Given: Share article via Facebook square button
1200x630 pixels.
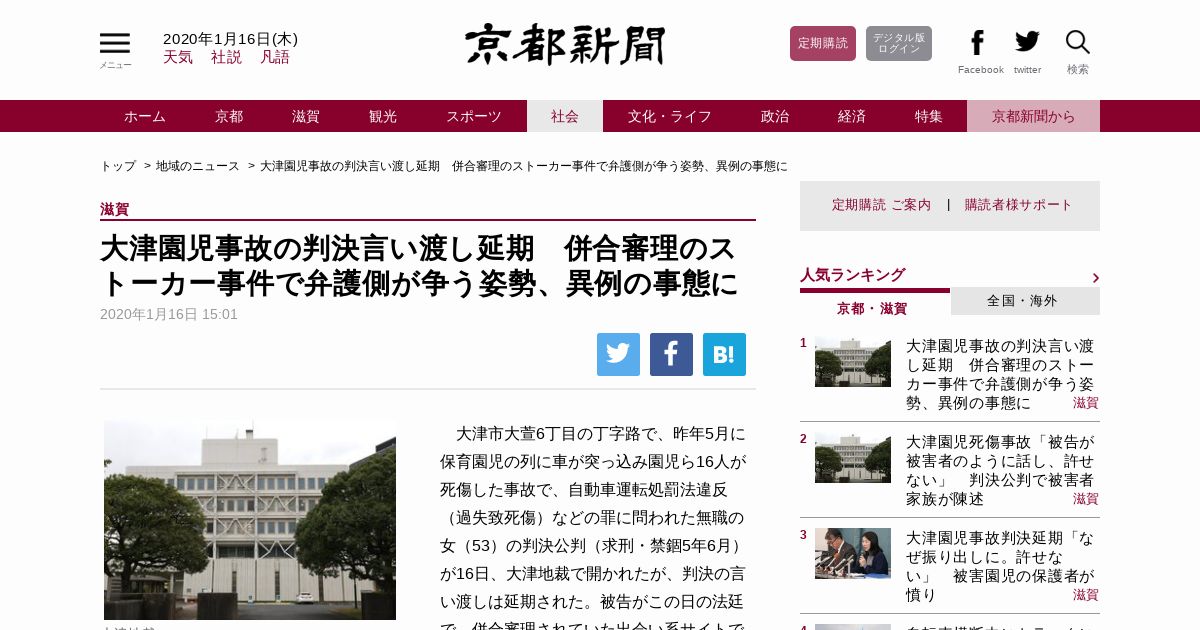Looking at the screenshot, I should pos(671,354).
